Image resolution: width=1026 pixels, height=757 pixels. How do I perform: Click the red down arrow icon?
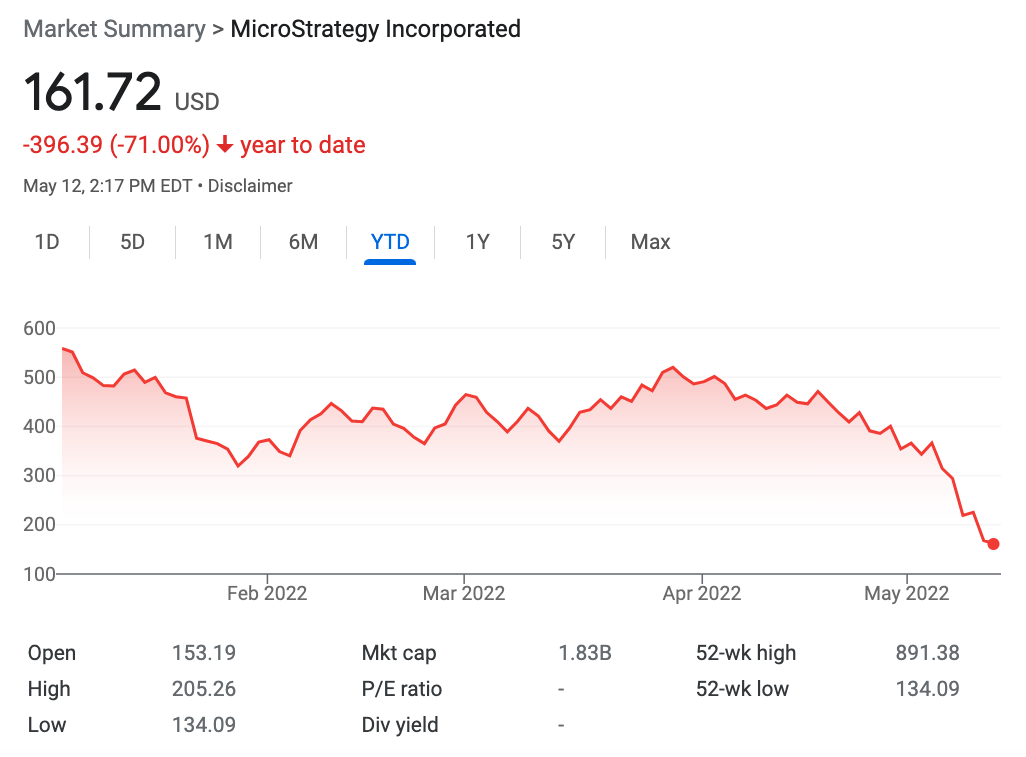click(225, 146)
